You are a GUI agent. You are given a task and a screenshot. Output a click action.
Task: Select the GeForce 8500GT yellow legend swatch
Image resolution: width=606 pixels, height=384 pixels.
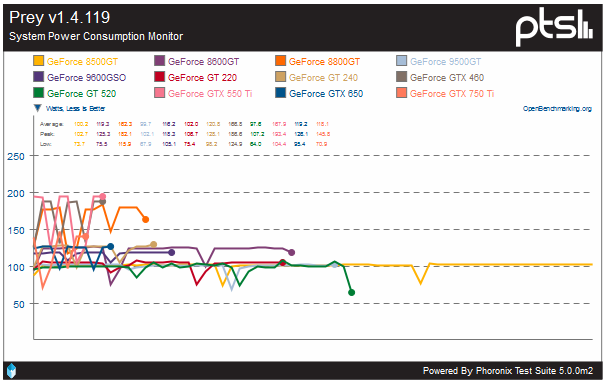(x=38, y=61)
